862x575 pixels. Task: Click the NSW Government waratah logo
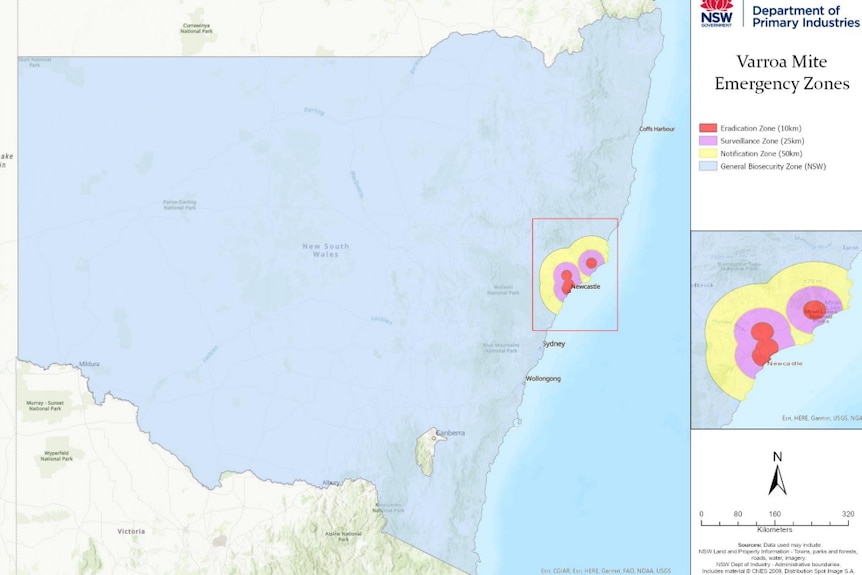(x=716, y=13)
